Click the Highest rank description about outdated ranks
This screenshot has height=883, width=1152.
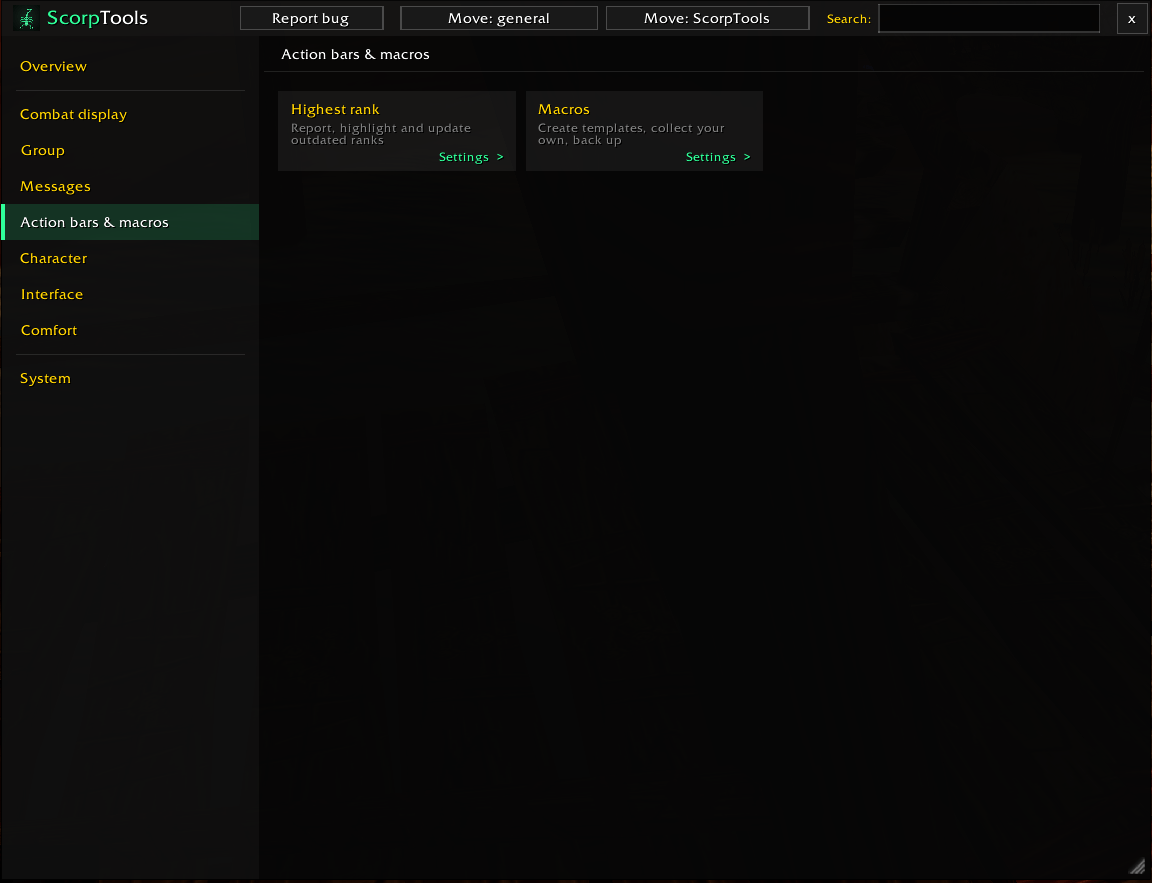pyautogui.click(x=381, y=134)
